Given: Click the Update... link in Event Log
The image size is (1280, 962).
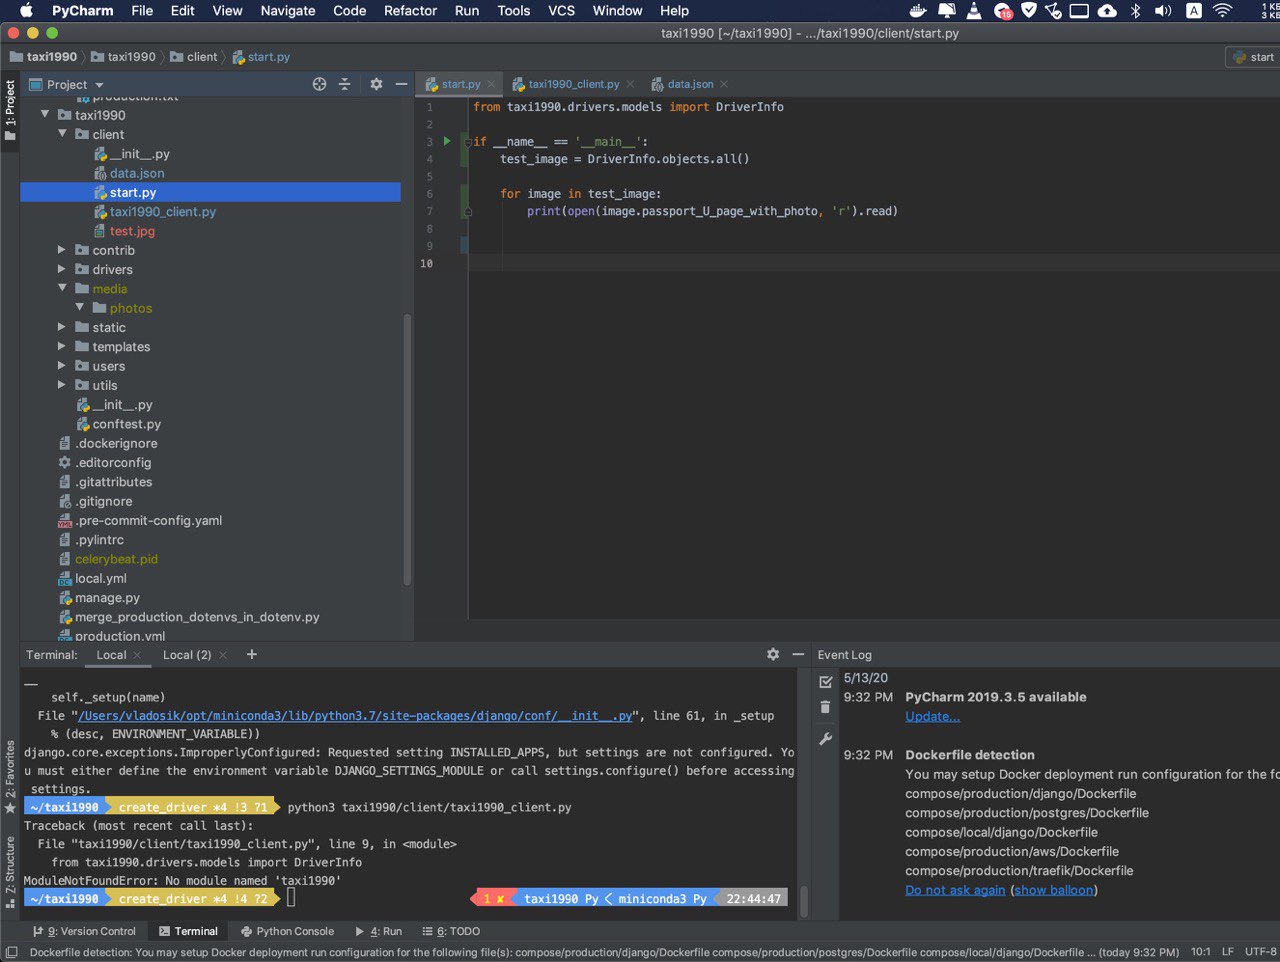Looking at the screenshot, I should (x=932, y=716).
